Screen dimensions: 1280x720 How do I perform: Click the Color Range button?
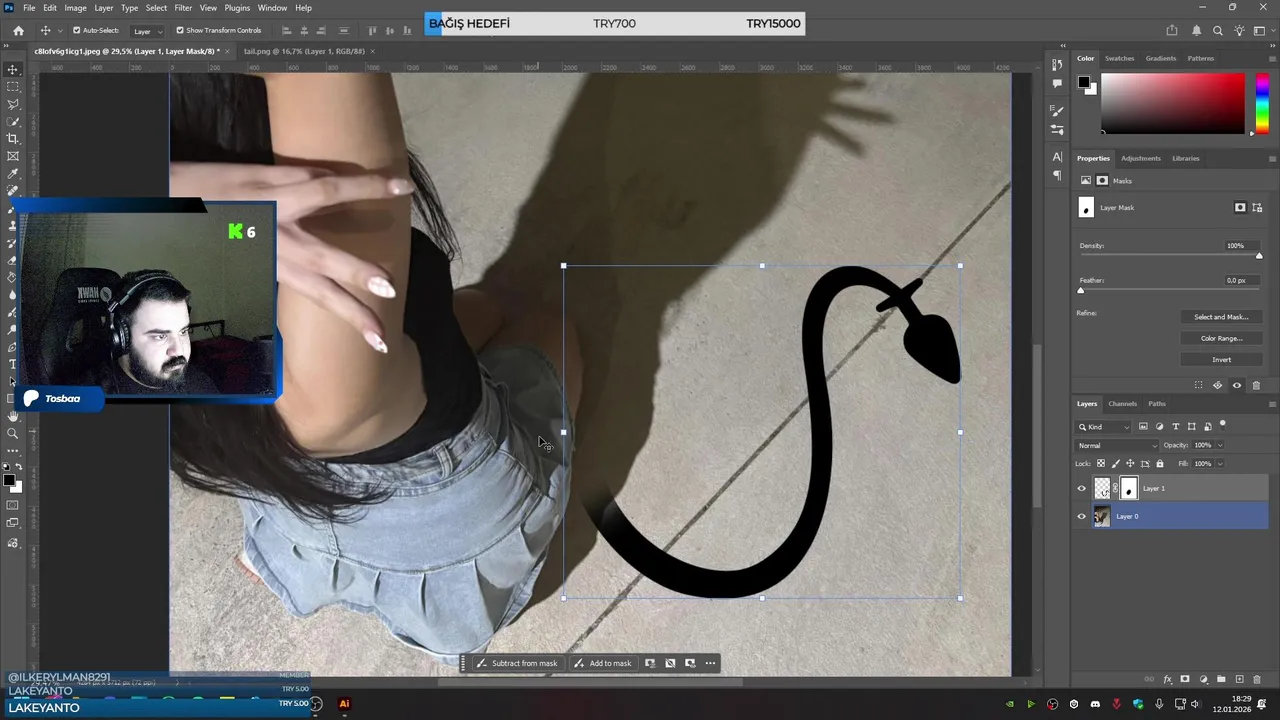tap(1221, 338)
